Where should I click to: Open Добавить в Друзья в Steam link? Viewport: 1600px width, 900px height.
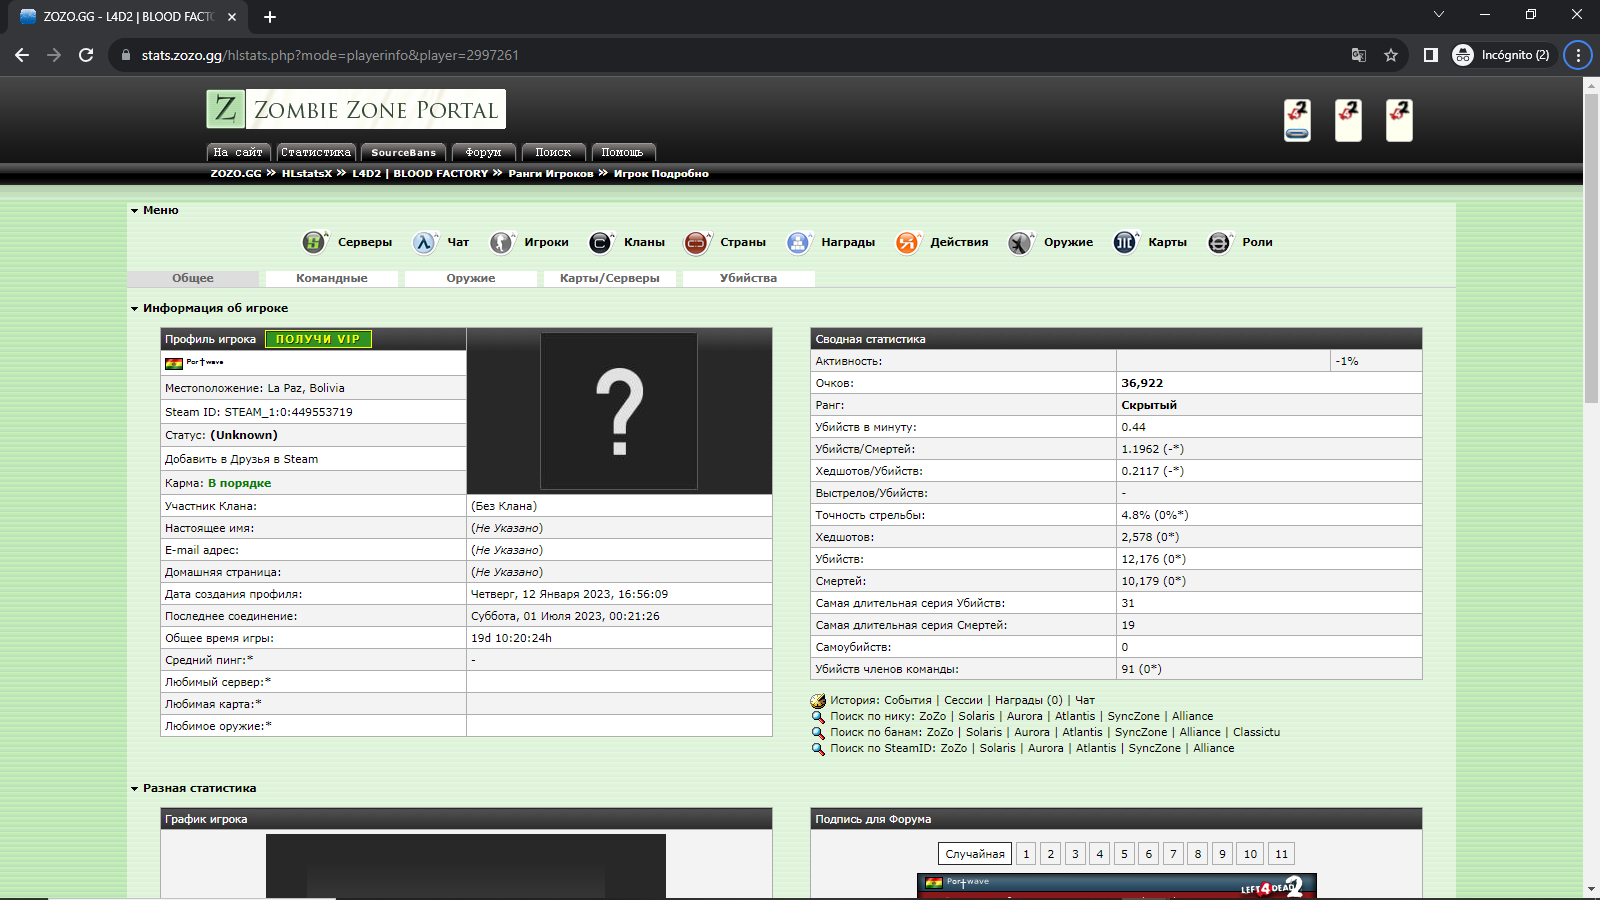coord(241,459)
